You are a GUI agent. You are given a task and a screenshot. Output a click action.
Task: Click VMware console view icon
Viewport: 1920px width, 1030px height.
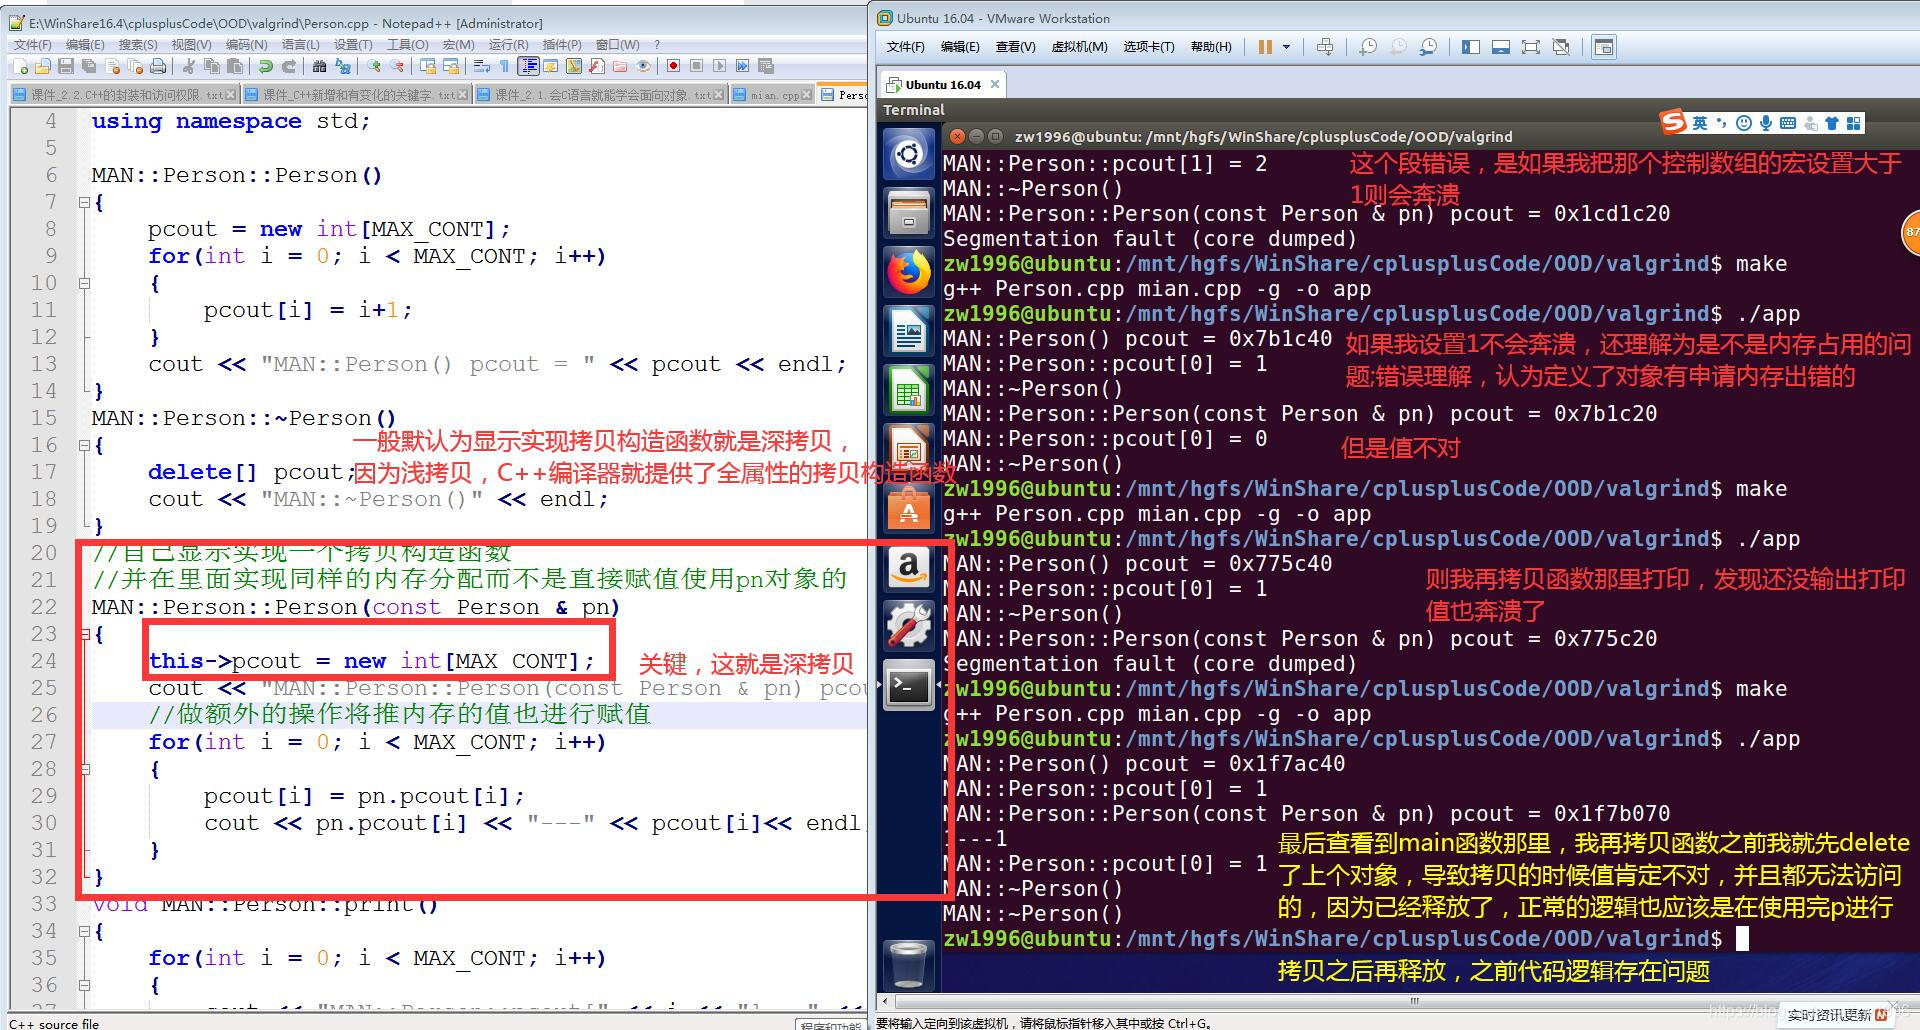(x=1603, y=47)
